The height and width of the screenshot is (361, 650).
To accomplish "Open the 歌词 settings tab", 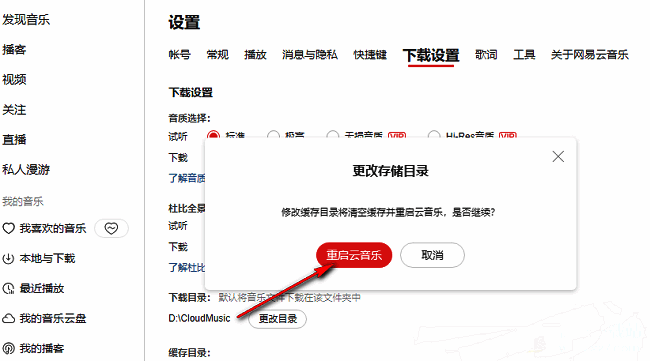I will tap(486, 55).
